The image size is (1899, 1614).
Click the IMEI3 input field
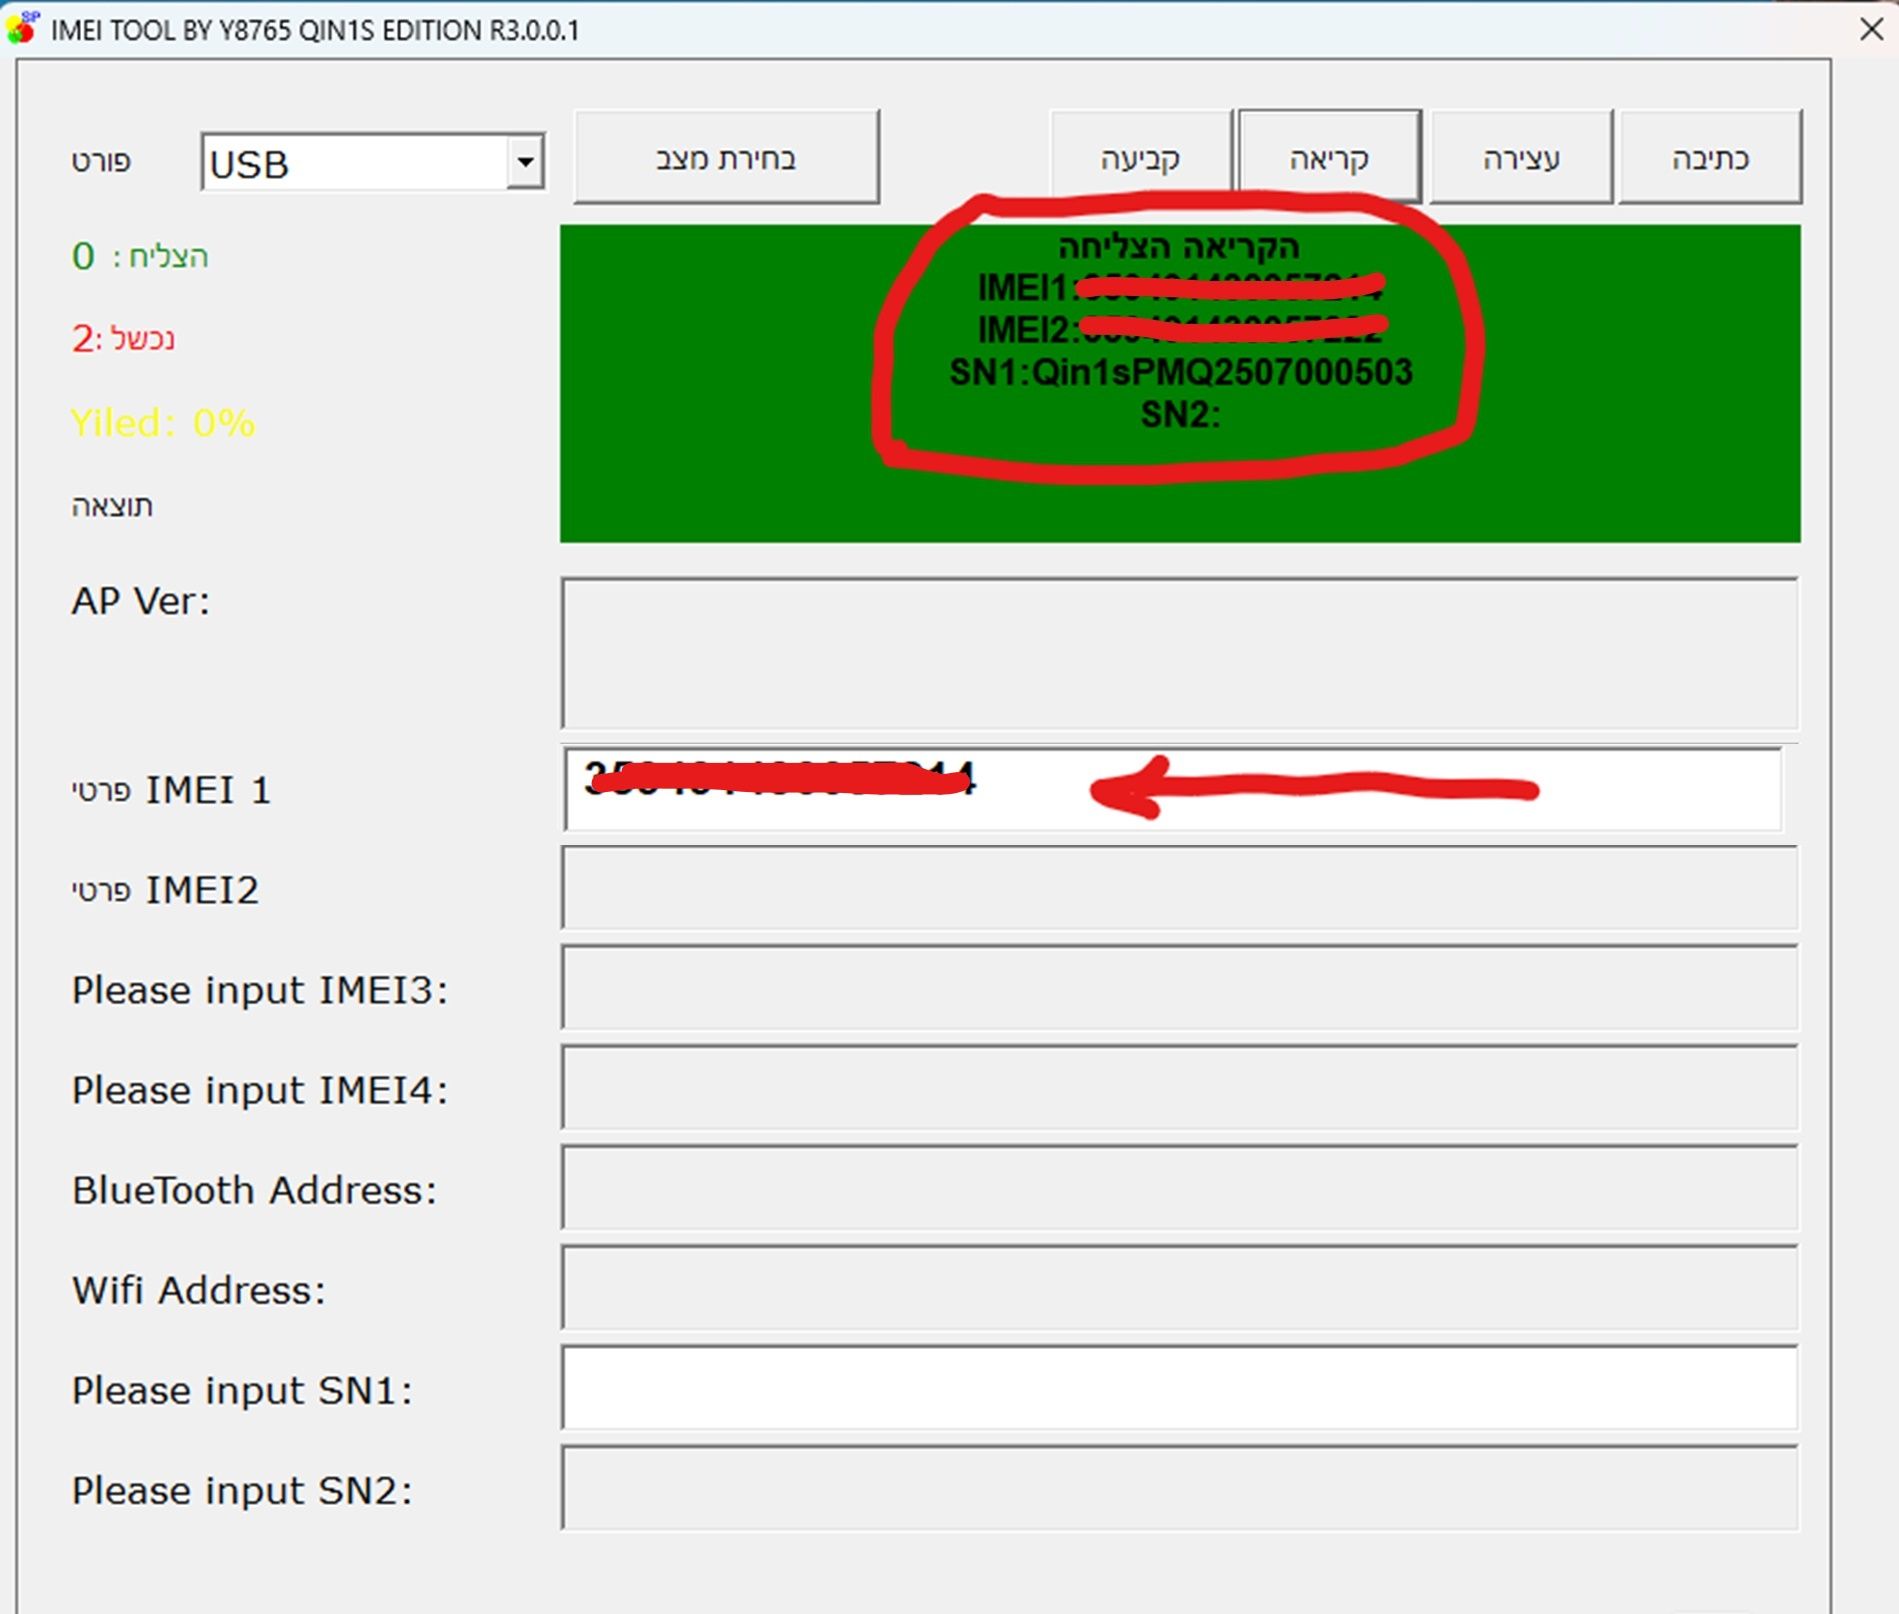coord(1179,988)
